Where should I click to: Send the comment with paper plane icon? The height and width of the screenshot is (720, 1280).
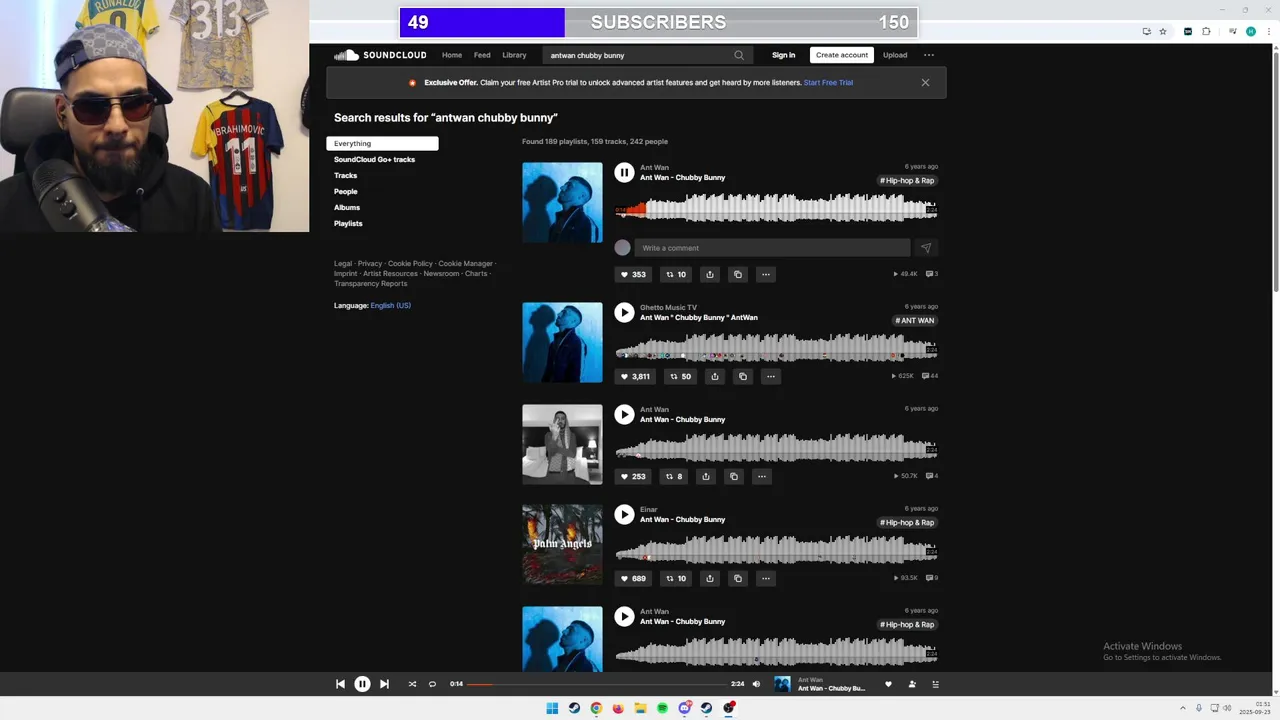(925, 248)
